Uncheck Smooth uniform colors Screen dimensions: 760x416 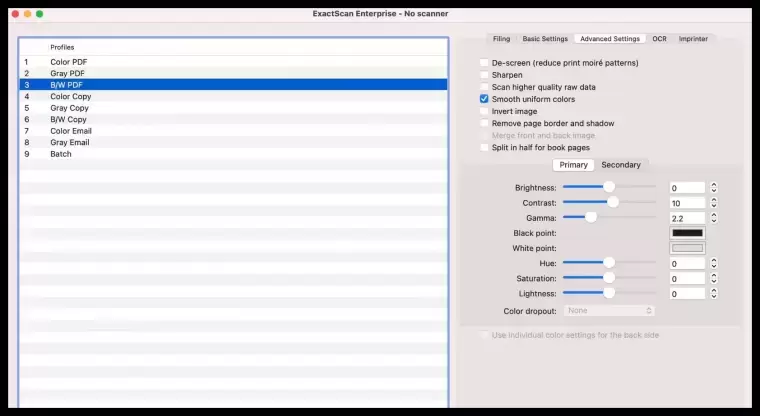click(484, 99)
